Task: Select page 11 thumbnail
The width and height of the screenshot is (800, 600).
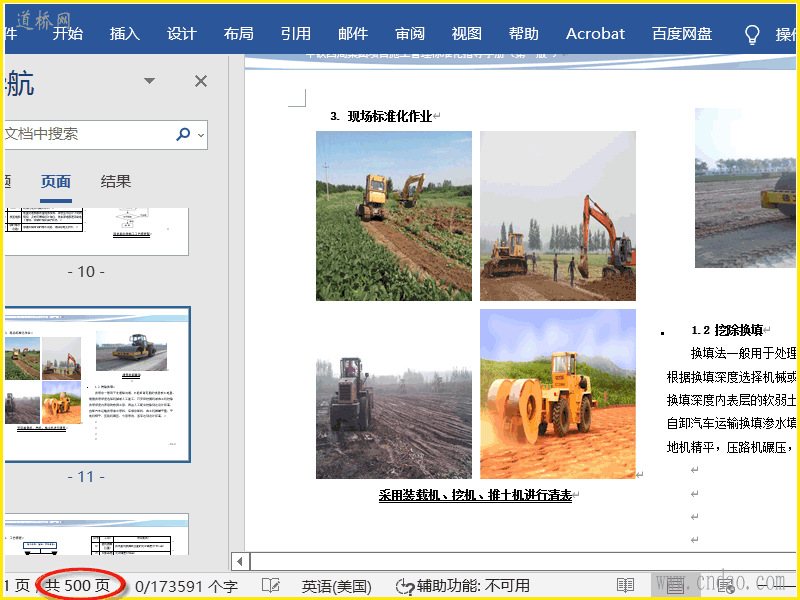Action: pyautogui.click(x=97, y=384)
